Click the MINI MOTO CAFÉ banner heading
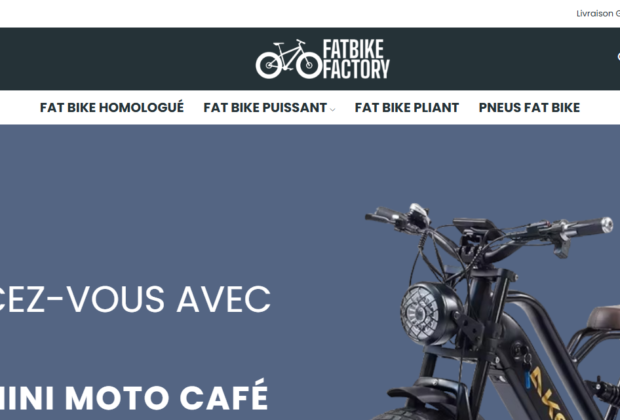The width and height of the screenshot is (620, 420). (132, 396)
